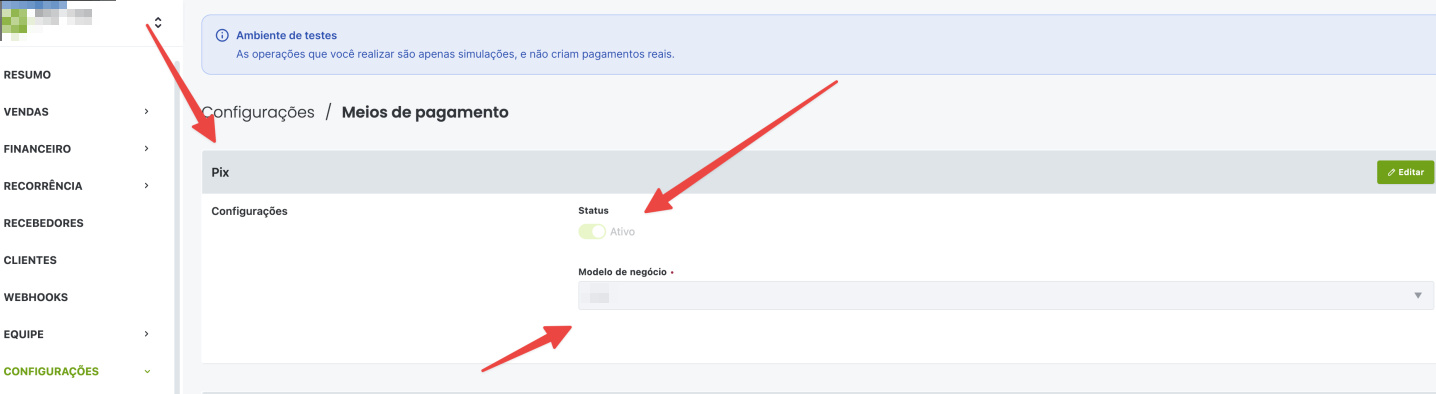Image resolution: width=1436 pixels, height=394 pixels.
Task: Open the Modelo de negócio dropdown
Action: point(1006,296)
